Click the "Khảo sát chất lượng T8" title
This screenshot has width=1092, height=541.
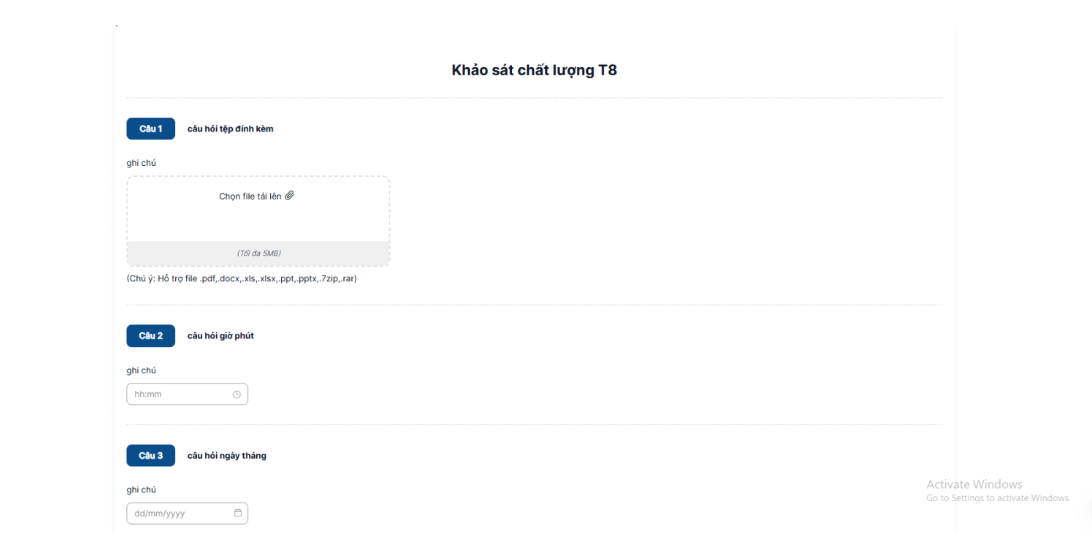pyautogui.click(x=534, y=70)
